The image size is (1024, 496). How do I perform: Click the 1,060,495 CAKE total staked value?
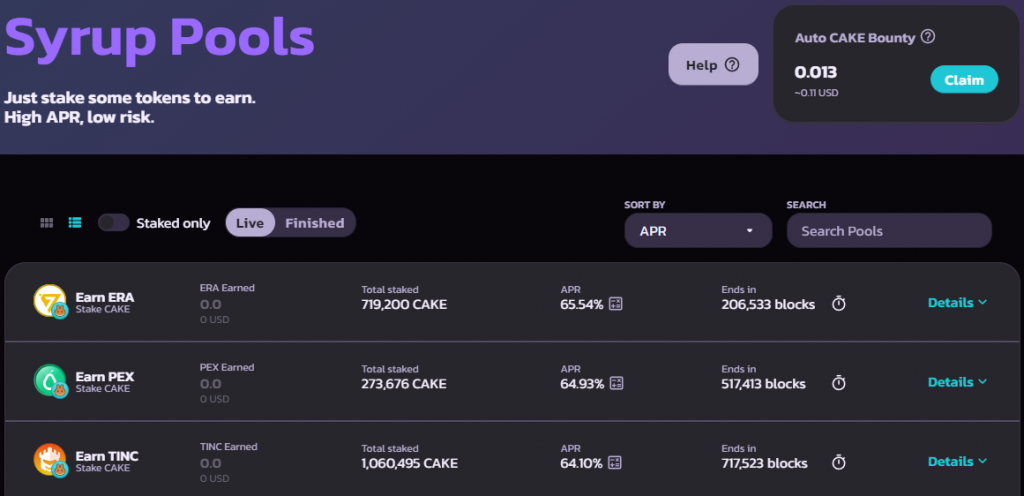pyautogui.click(x=409, y=463)
